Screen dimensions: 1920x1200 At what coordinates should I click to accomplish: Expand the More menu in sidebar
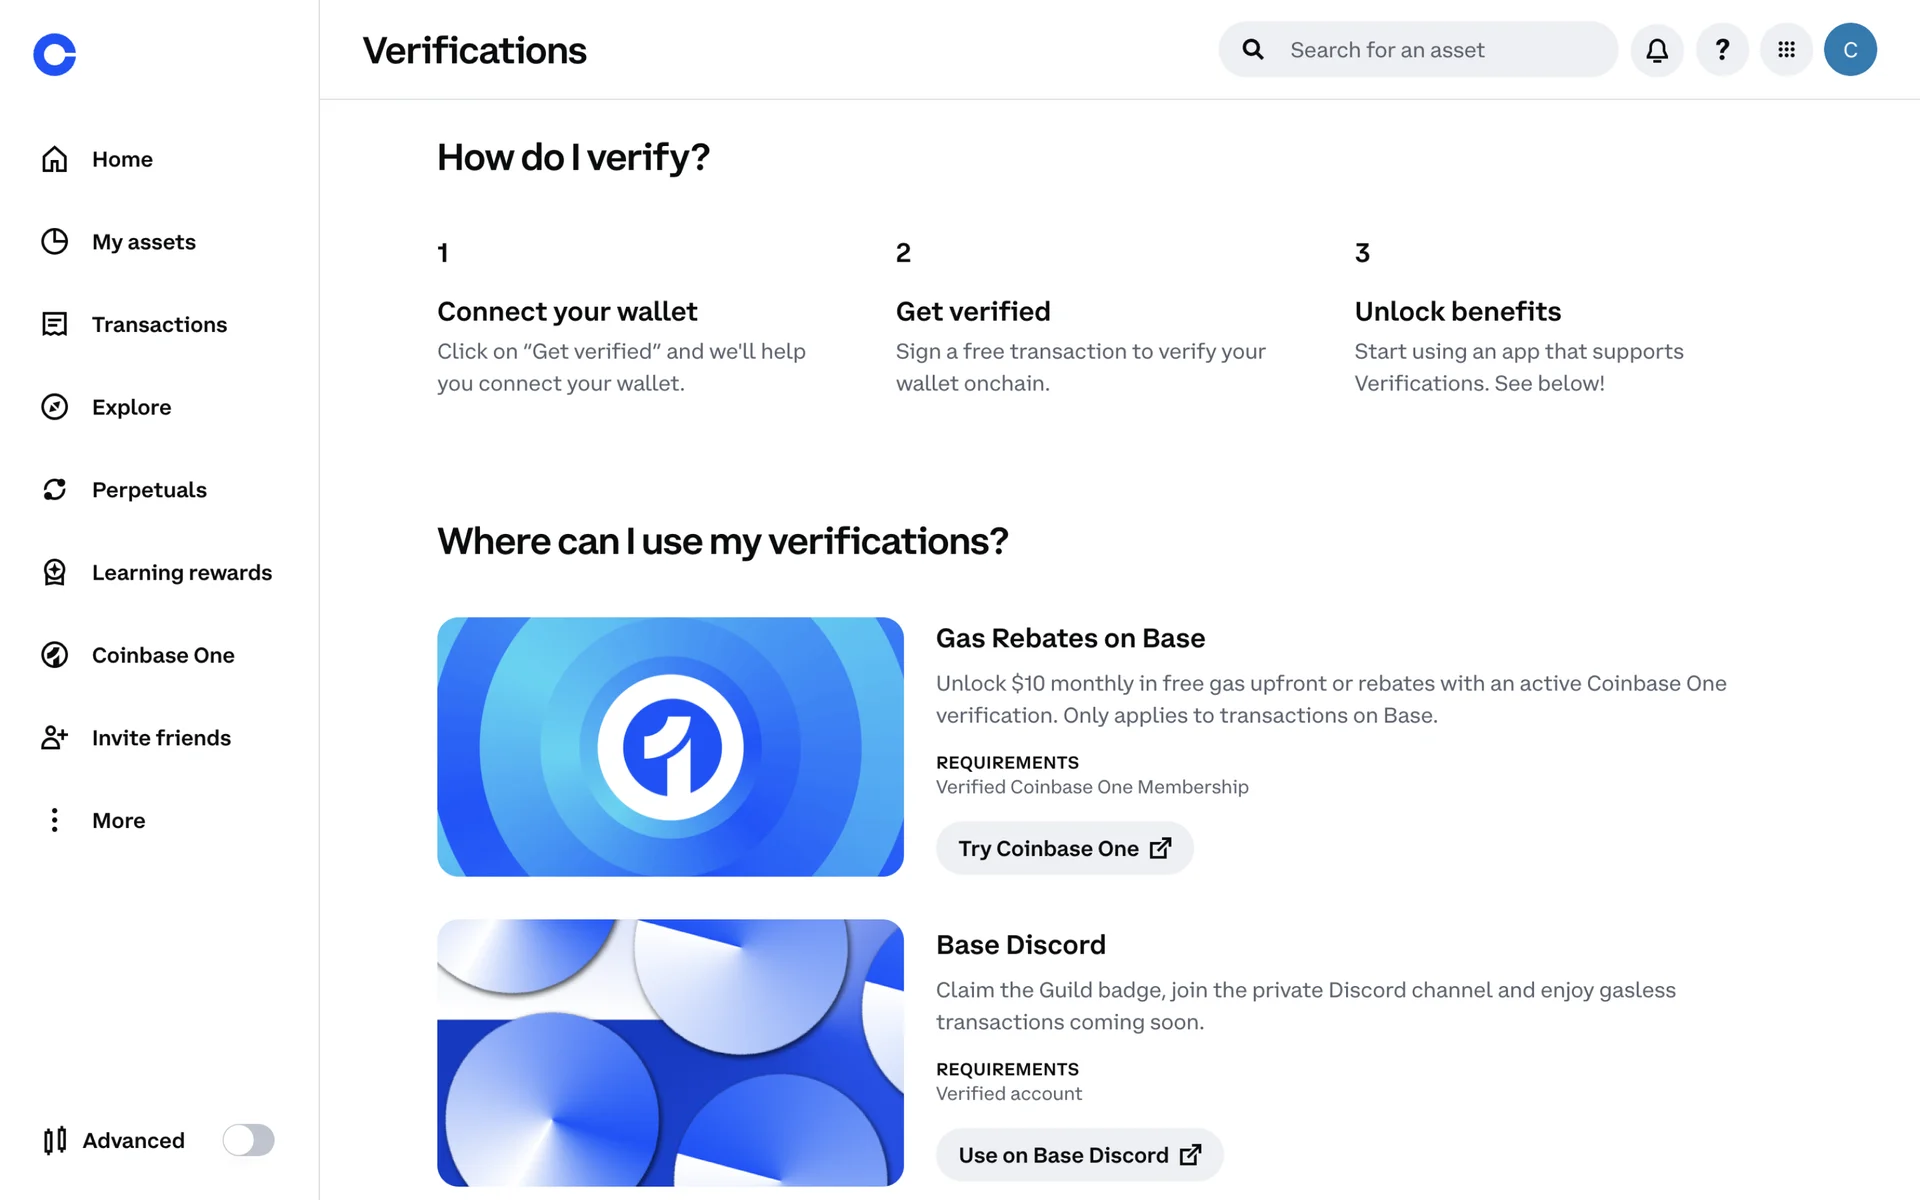click(x=118, y=821)
